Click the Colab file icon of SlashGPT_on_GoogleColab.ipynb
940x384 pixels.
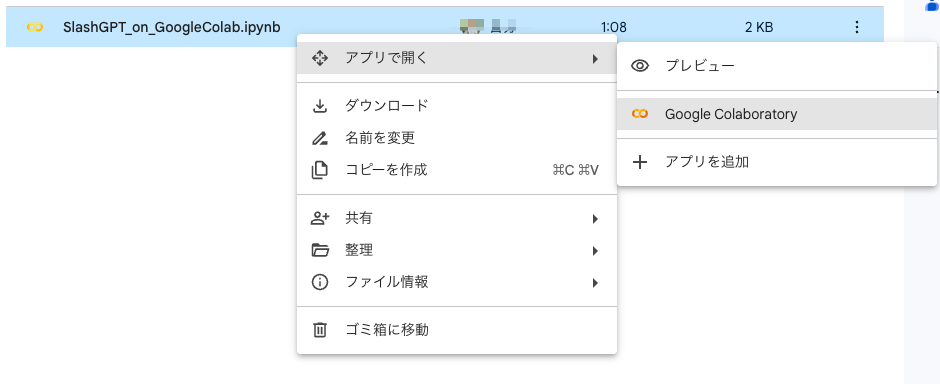pyautogui.click(x=35, y=27)
